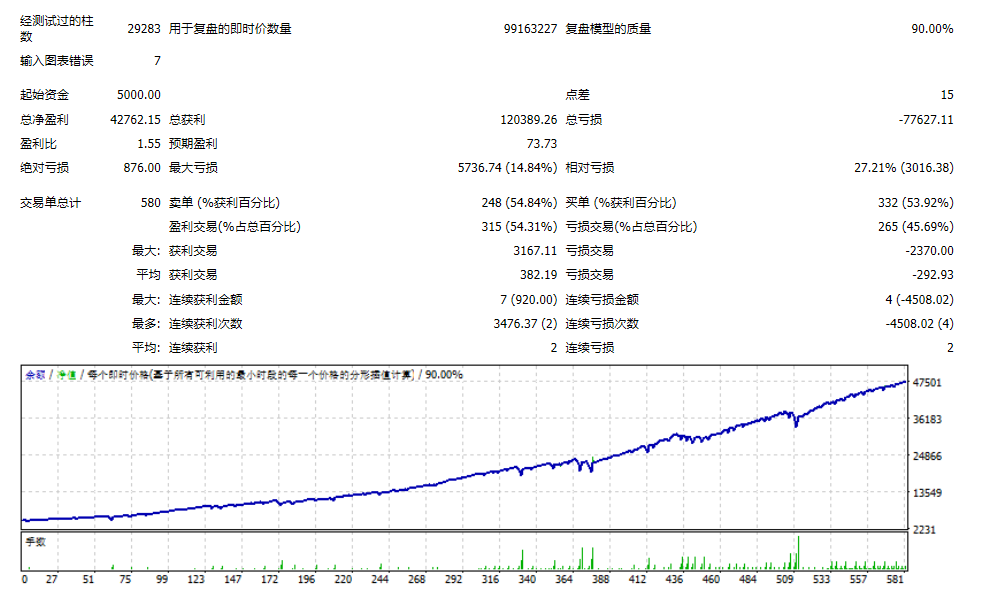Click x-axis label 412

(x=638, y=579)
